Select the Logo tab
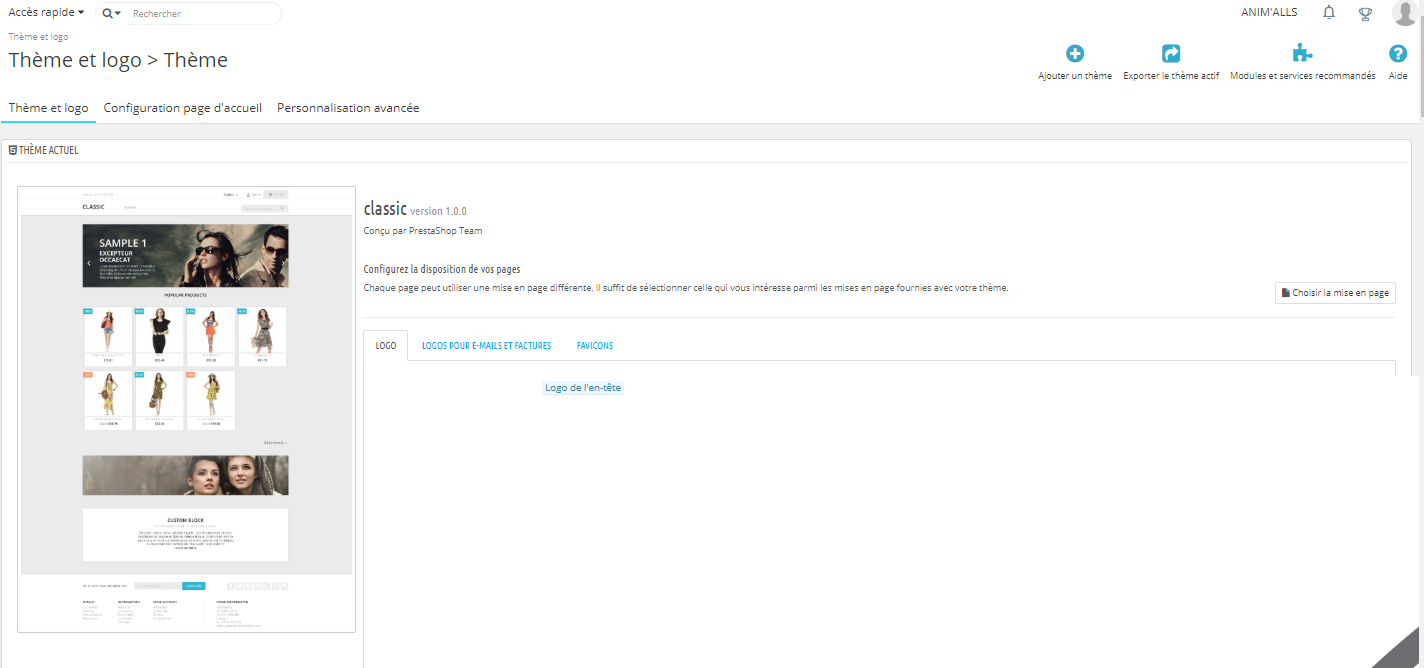 click(x=385, y=346)
